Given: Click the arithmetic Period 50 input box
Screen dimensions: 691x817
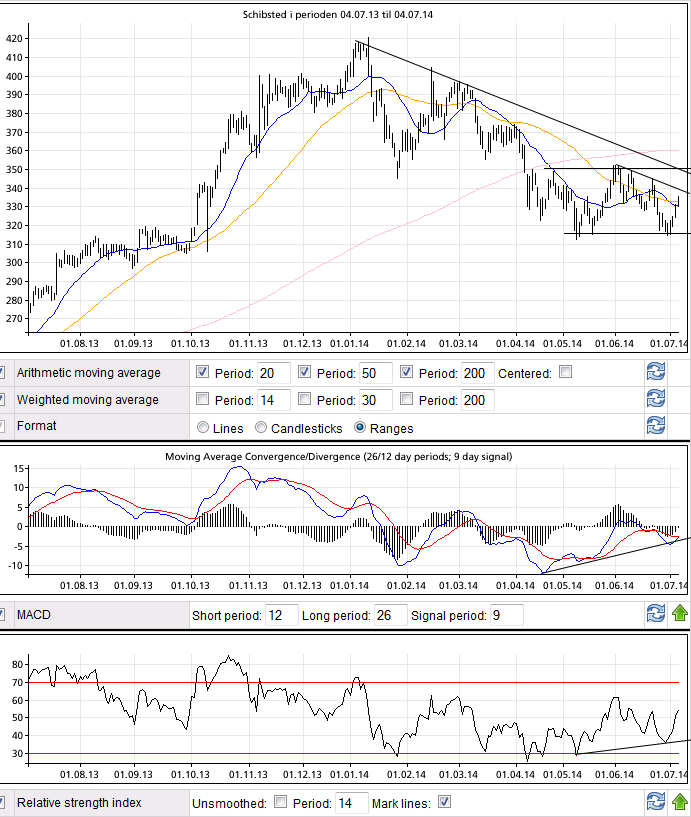Looking at the screenshot, I should pos(374,374).
